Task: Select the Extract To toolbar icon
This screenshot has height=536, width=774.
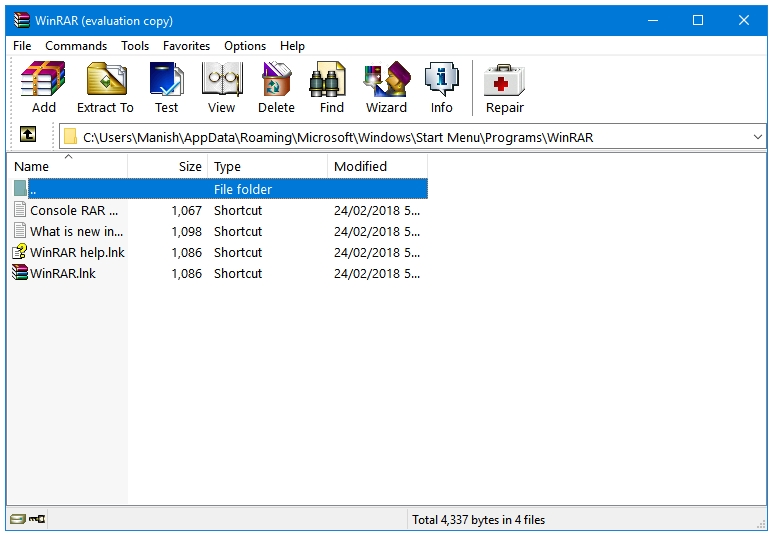Action: (x=105, y=87)
